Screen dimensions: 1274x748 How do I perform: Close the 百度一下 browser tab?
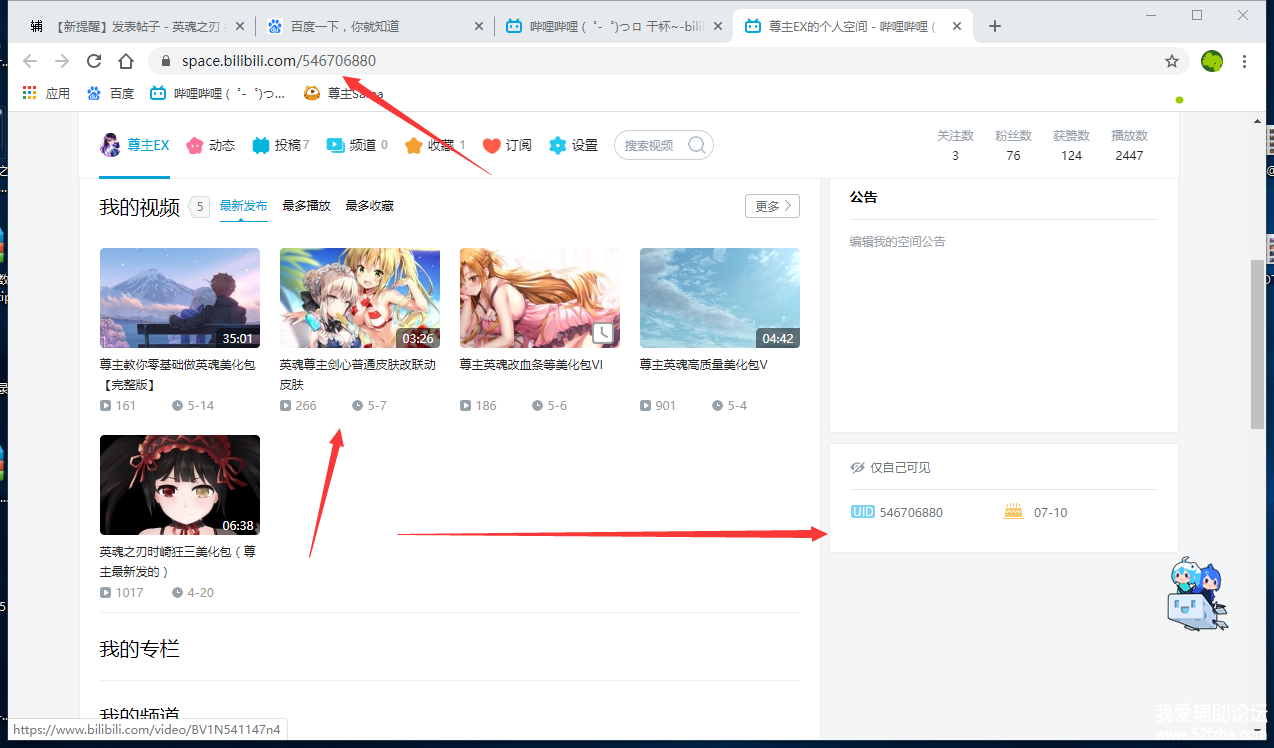coord(478,26)
